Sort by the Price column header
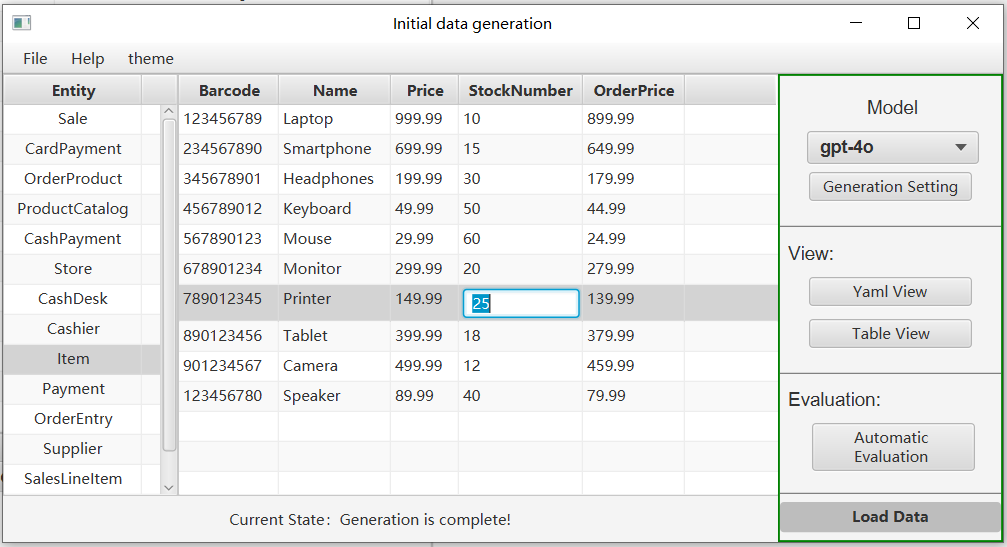This screenshot has height=547, width=1007. 425,90
